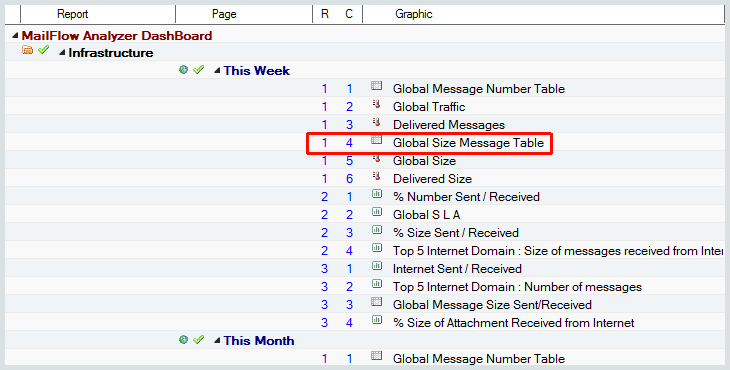This screenshot has width=730, height=370.
Task: Click the folder icon beside Infrastructure
Action: (x=27, y=50)
